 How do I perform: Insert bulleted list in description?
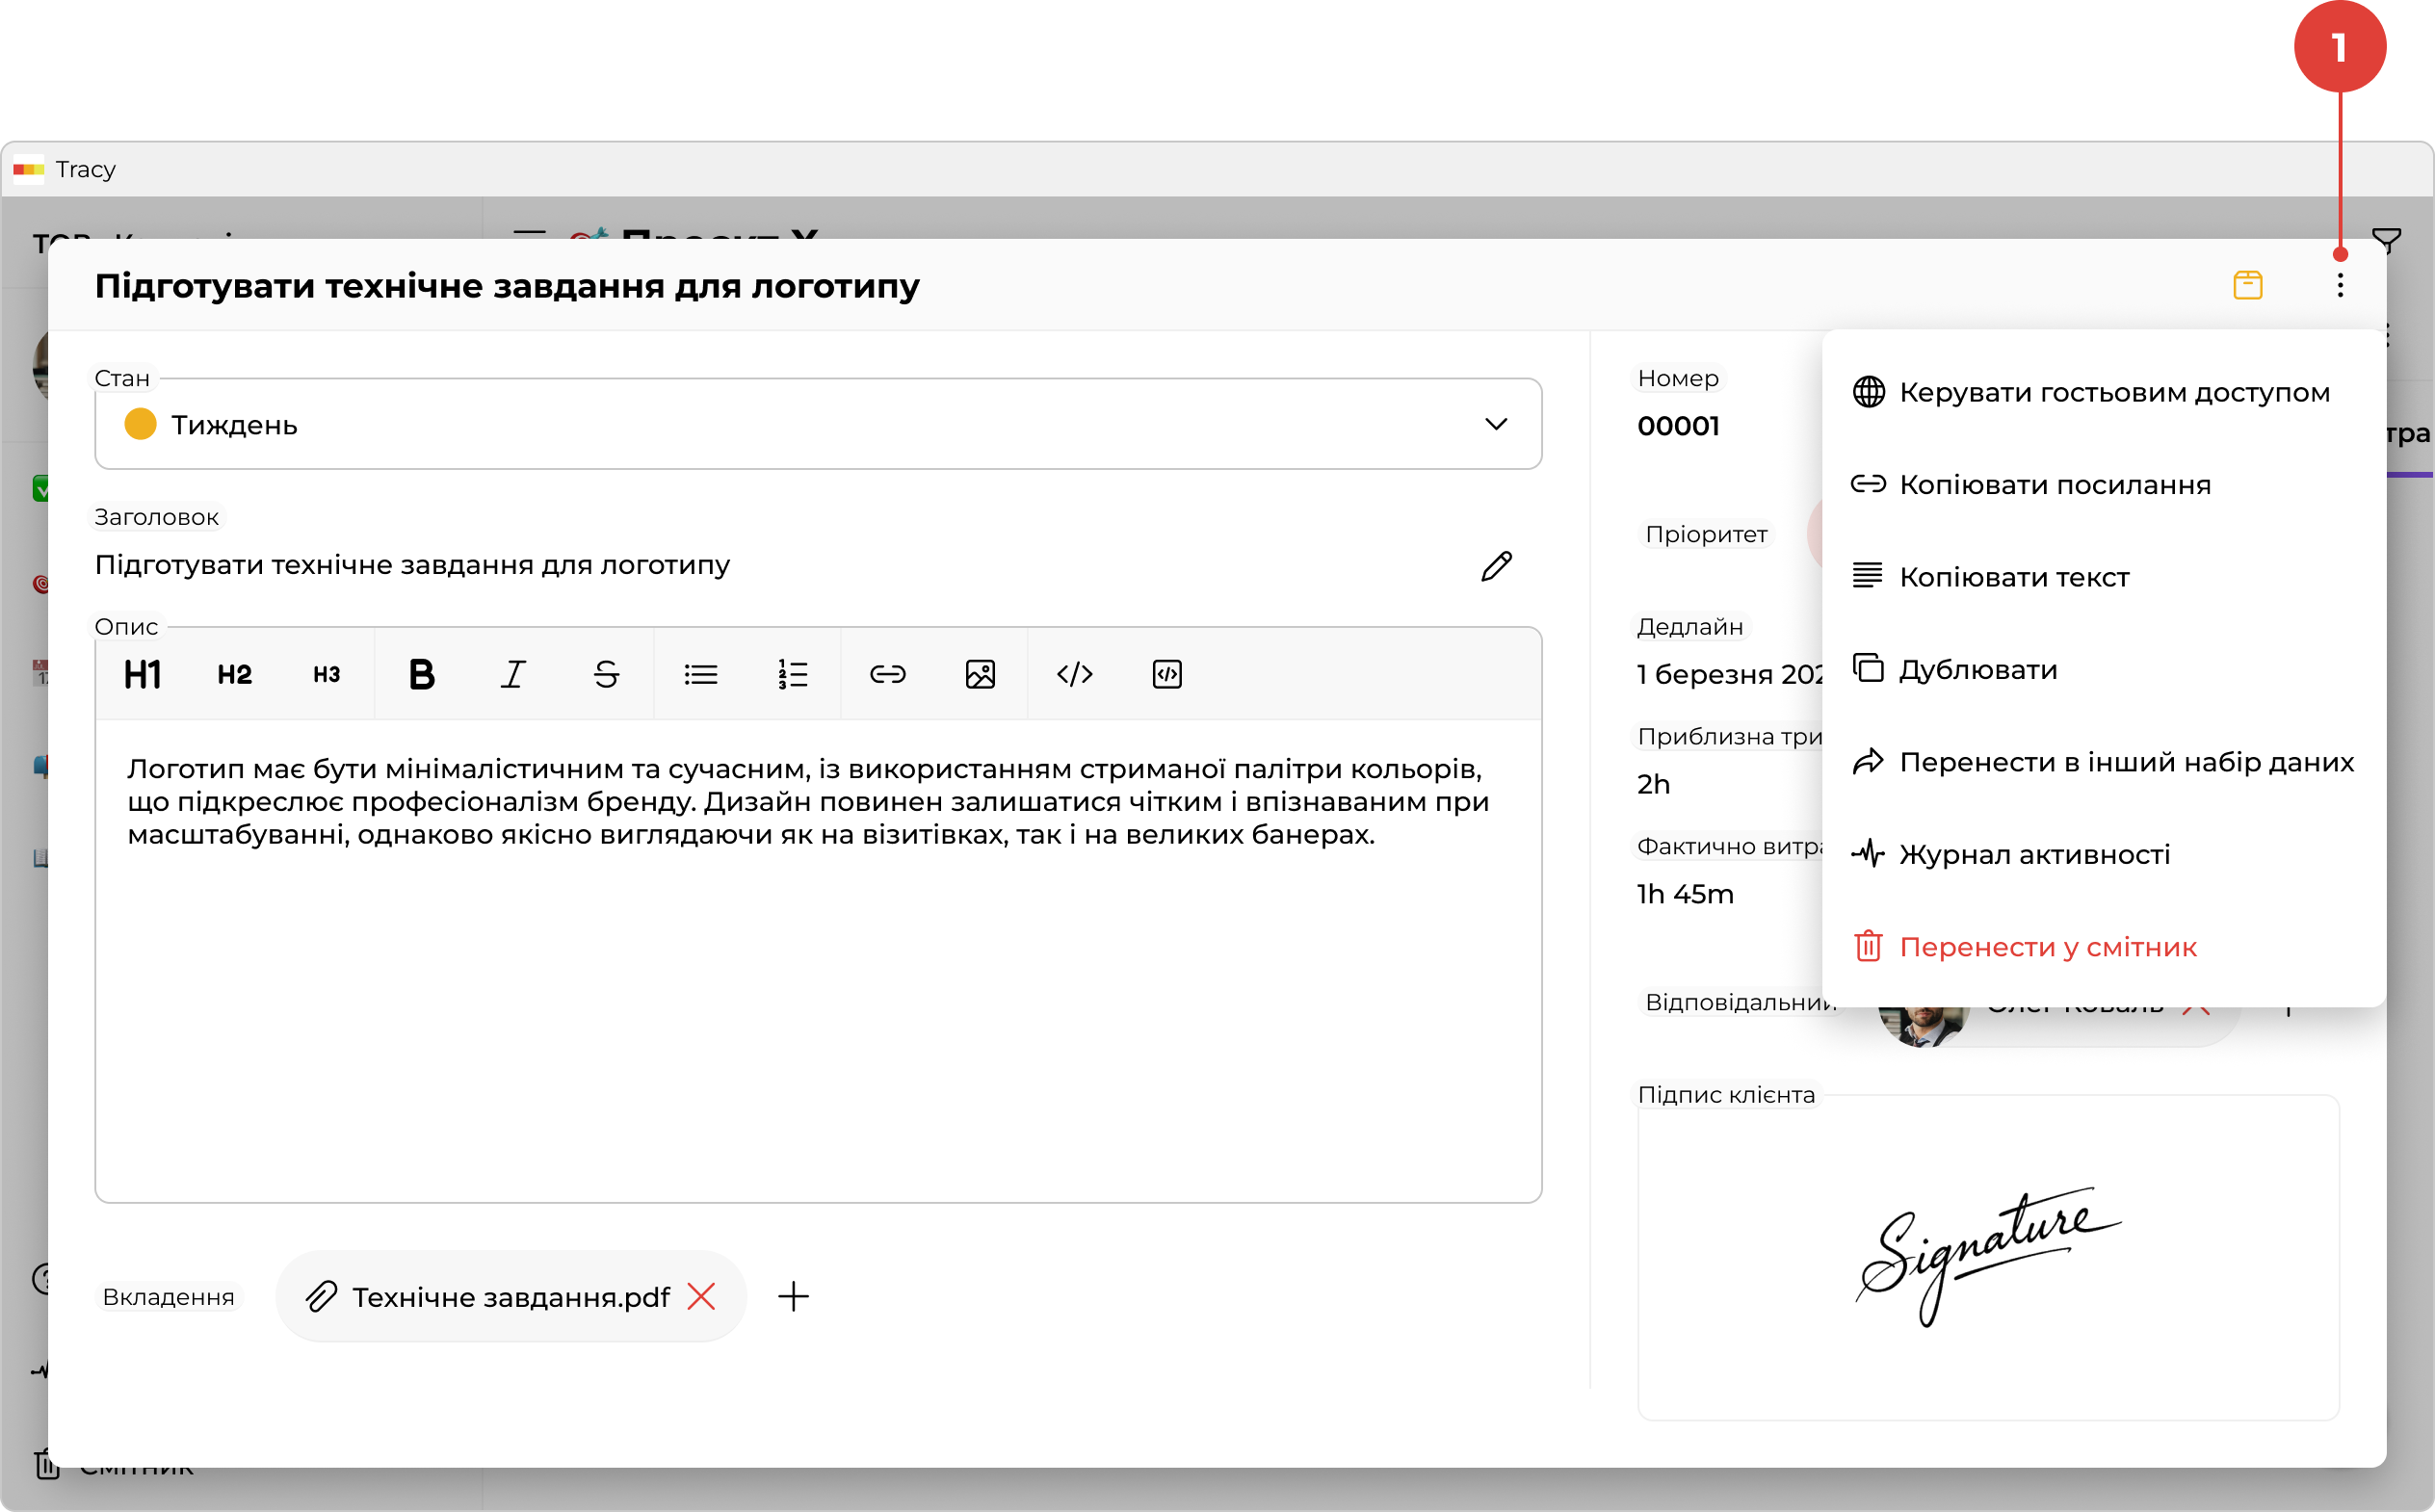700,675
